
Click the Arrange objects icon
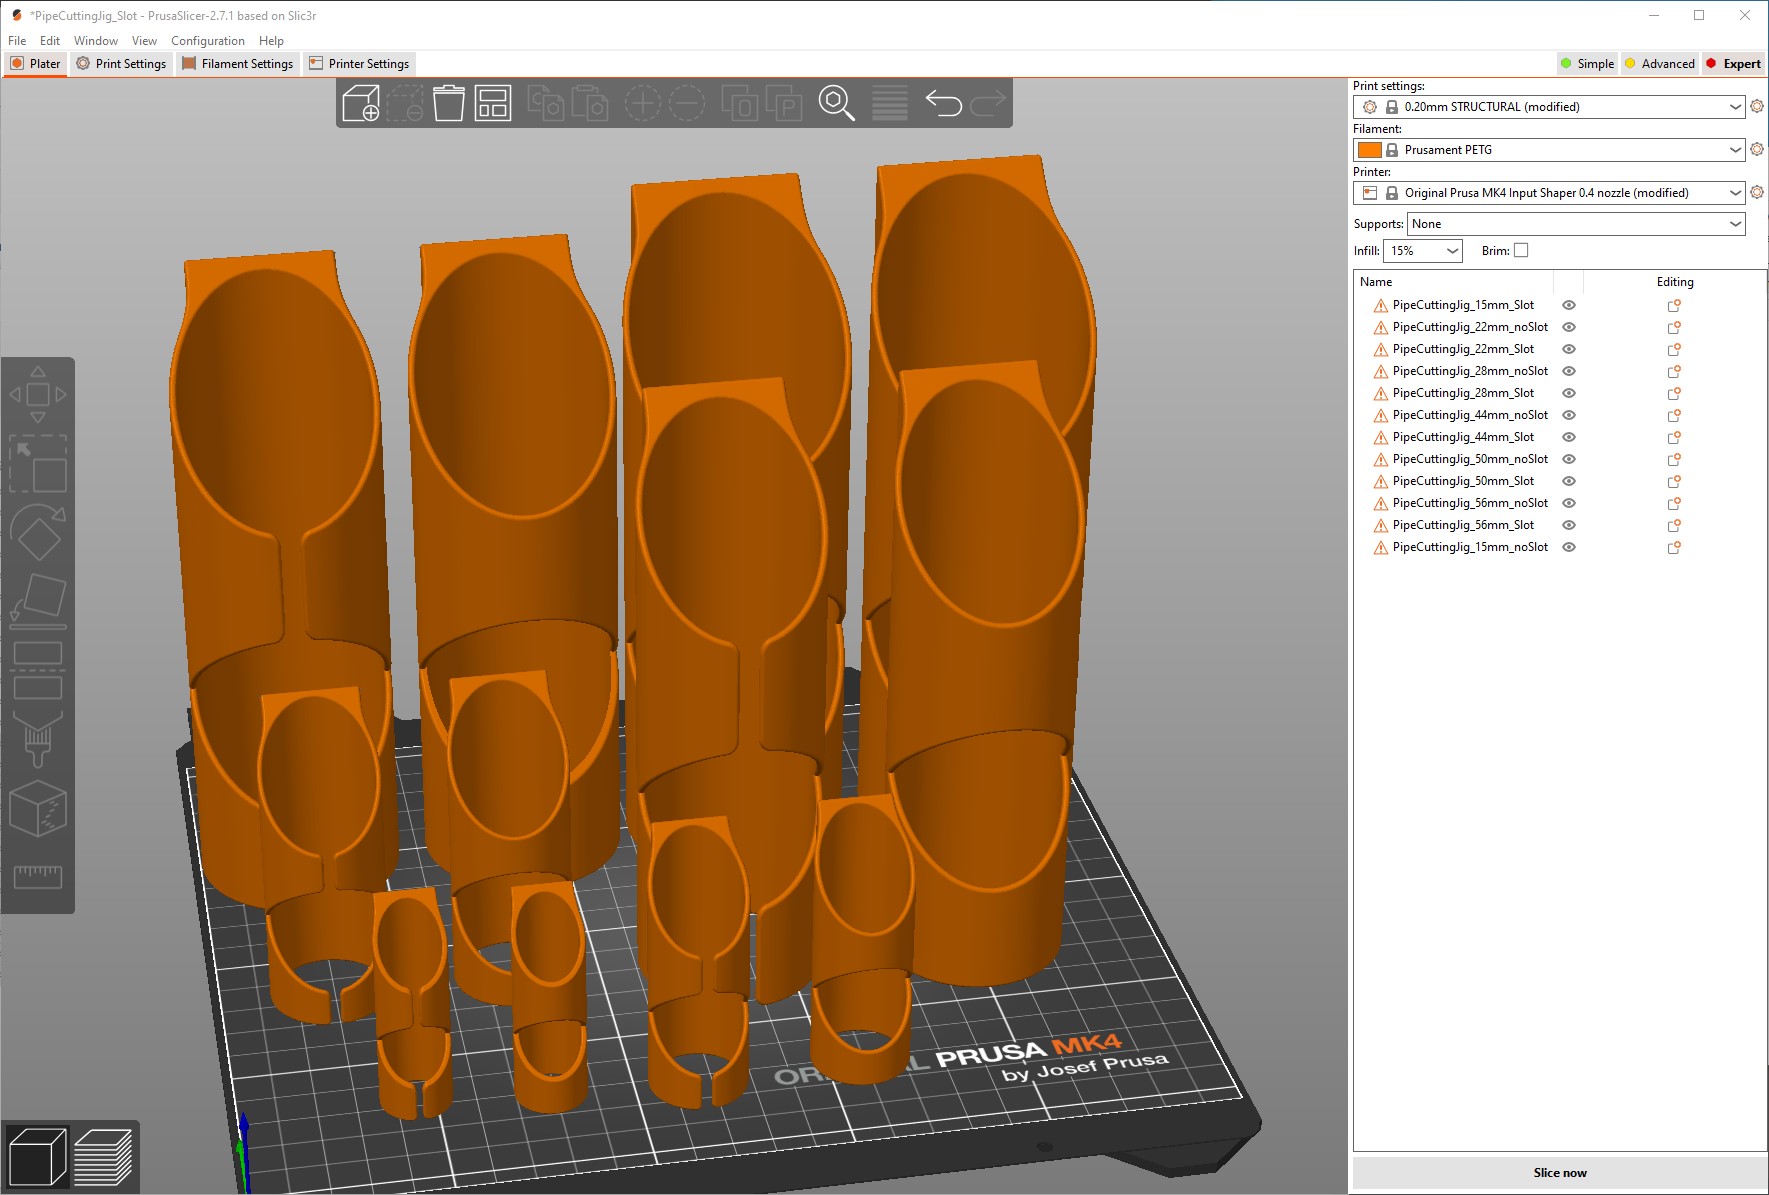[x=494, y=102]
